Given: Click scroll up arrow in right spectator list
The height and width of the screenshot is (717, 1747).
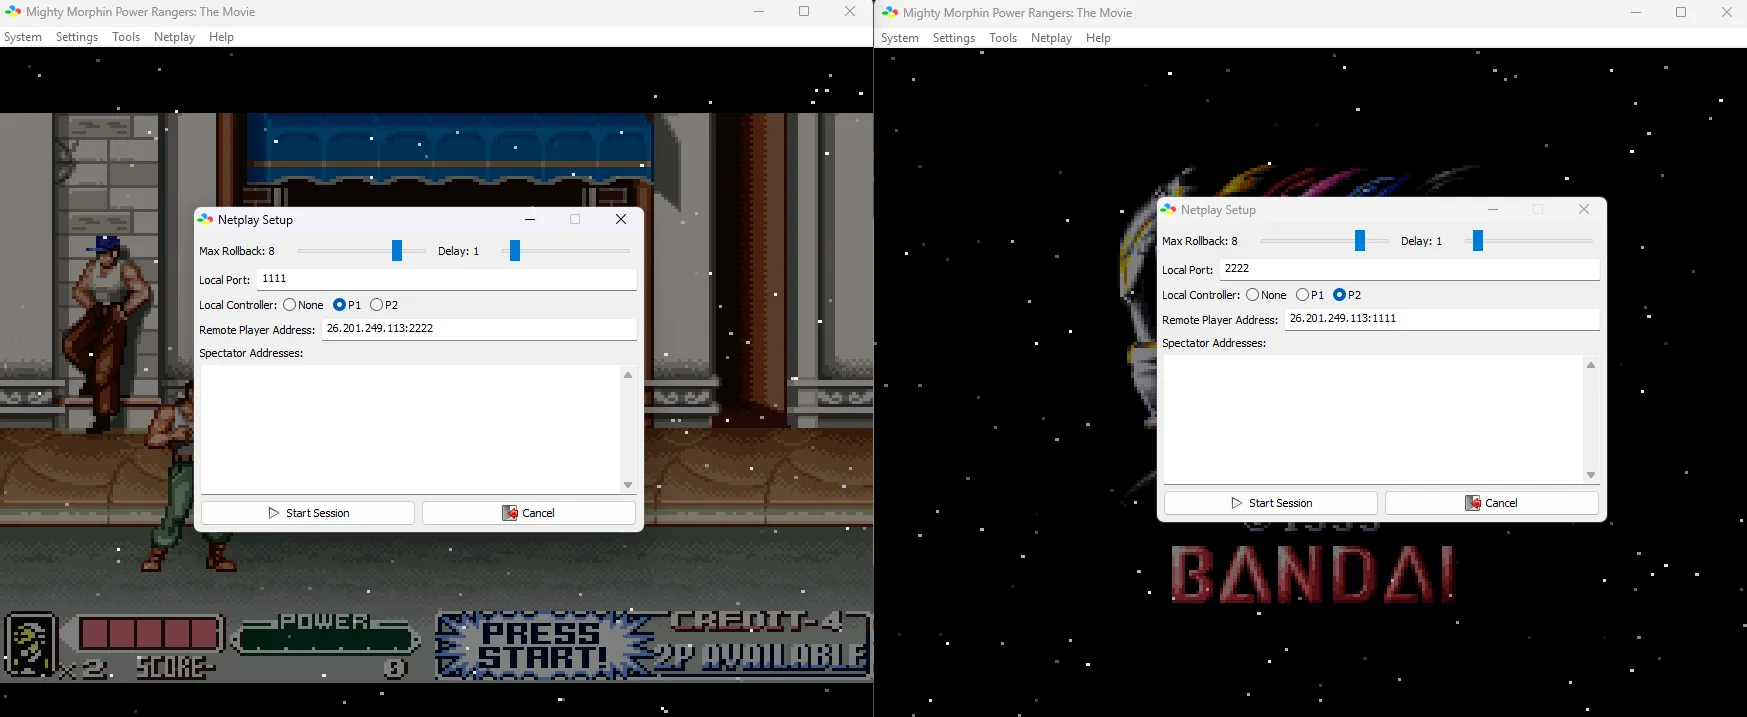Looking at the screenshot, I should [x=1591, y=365].
